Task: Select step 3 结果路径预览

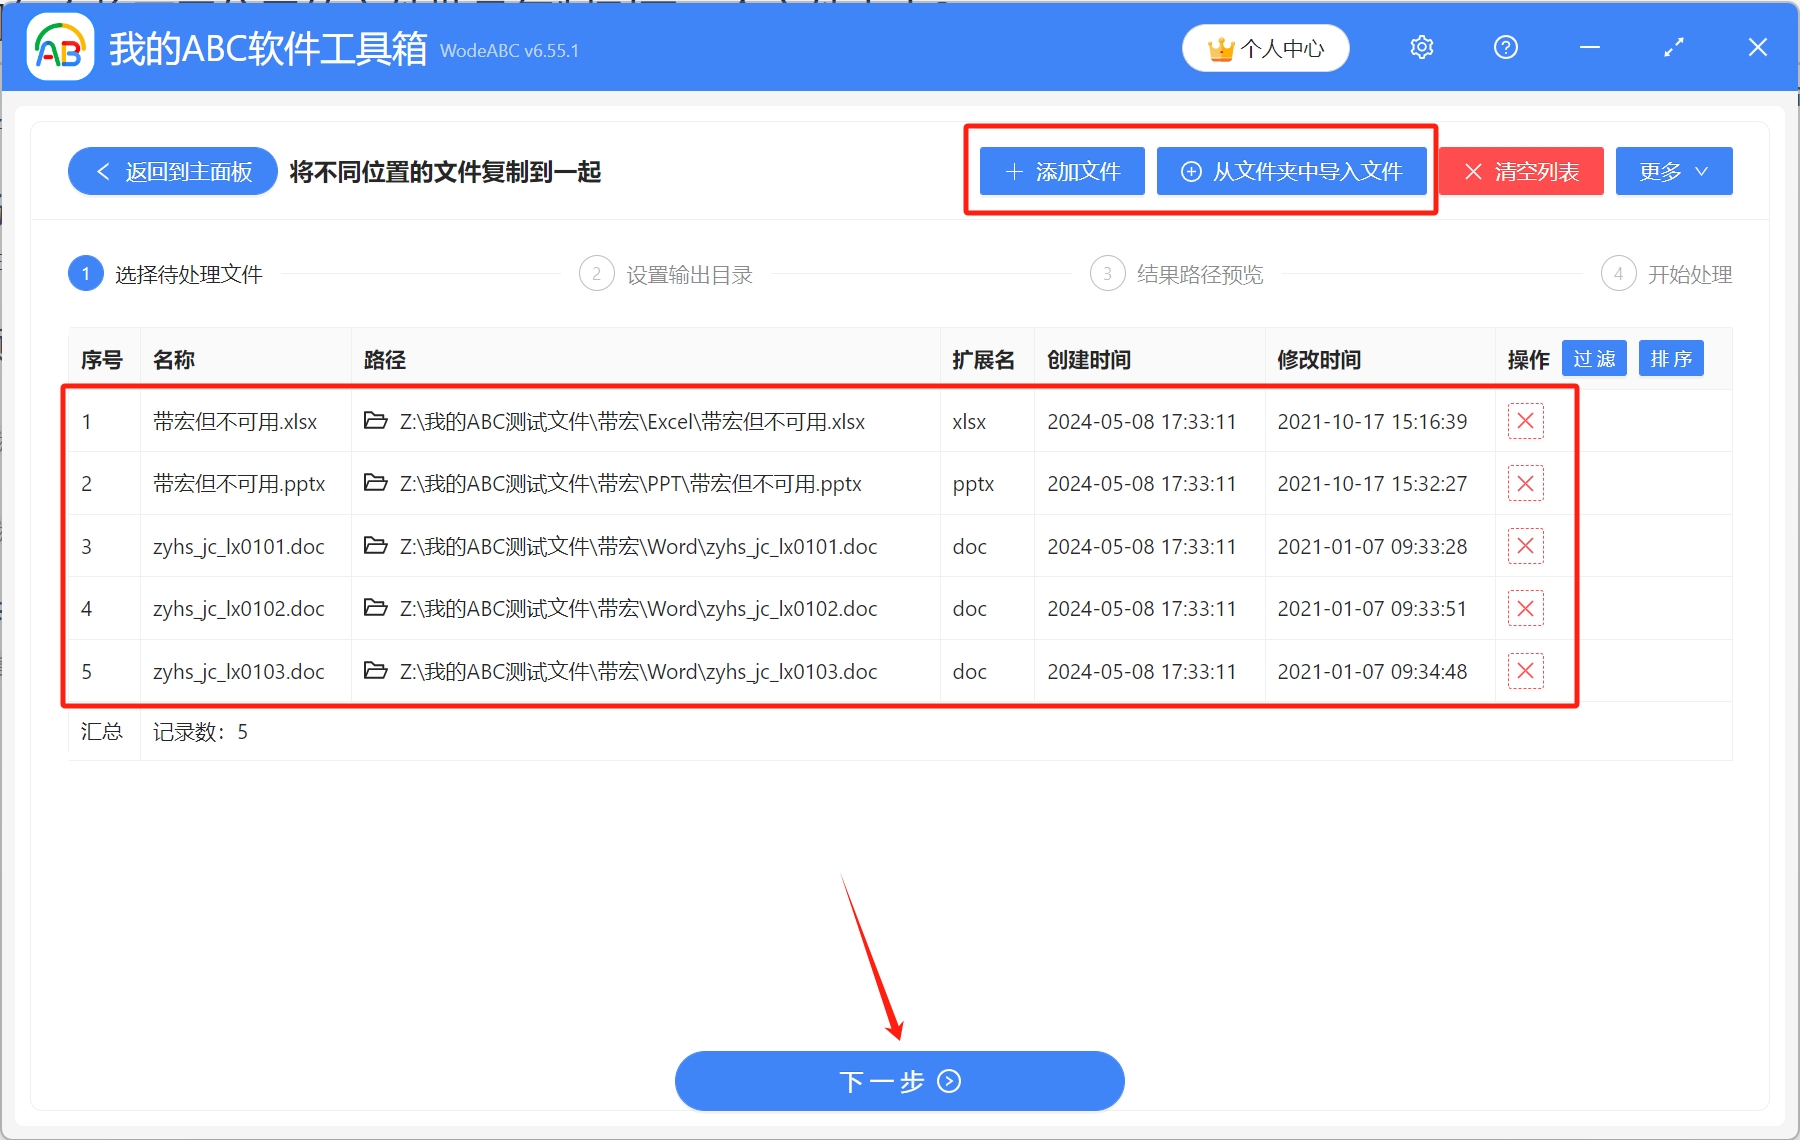Action: [1176, 273]
